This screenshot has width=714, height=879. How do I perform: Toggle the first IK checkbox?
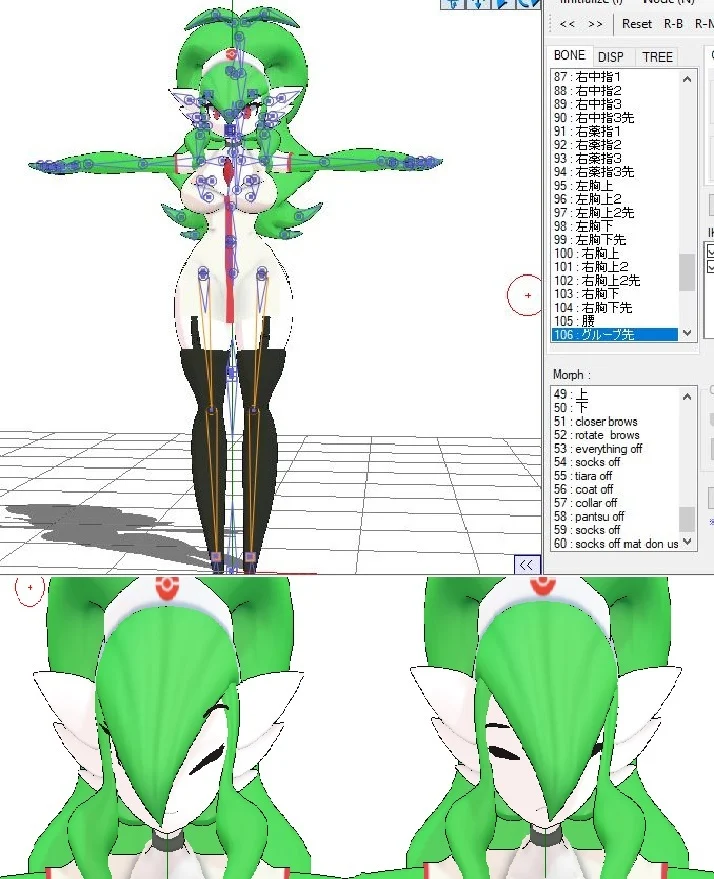point(710,250)
